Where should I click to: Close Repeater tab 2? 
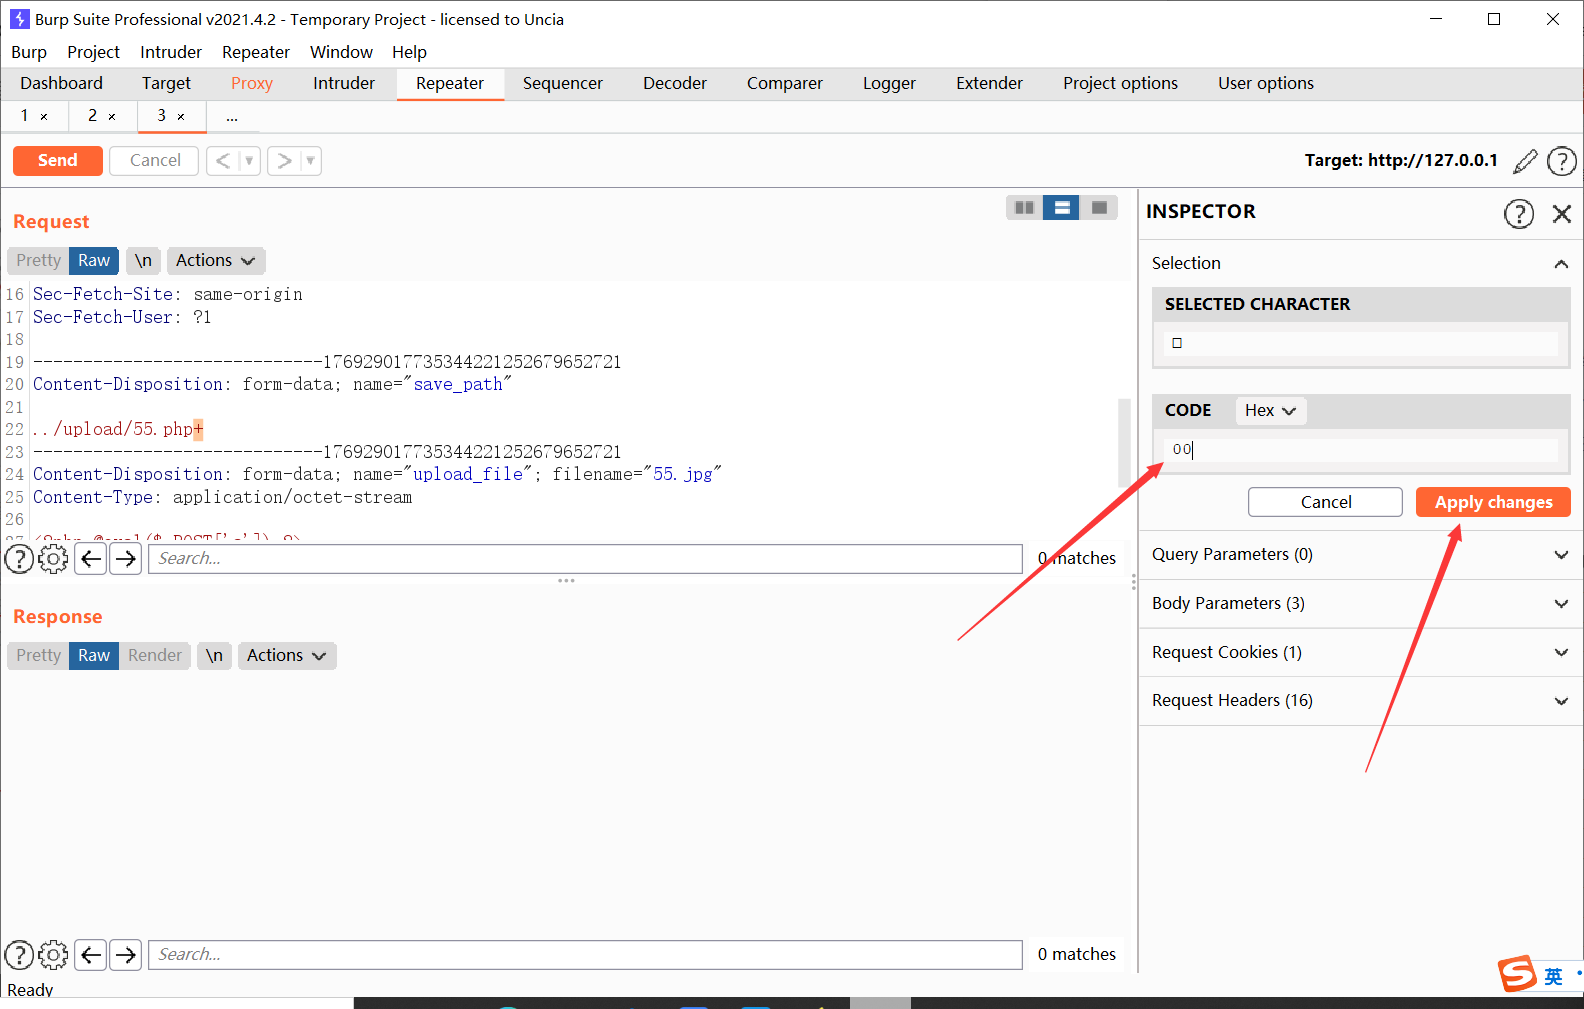[112, 116]
